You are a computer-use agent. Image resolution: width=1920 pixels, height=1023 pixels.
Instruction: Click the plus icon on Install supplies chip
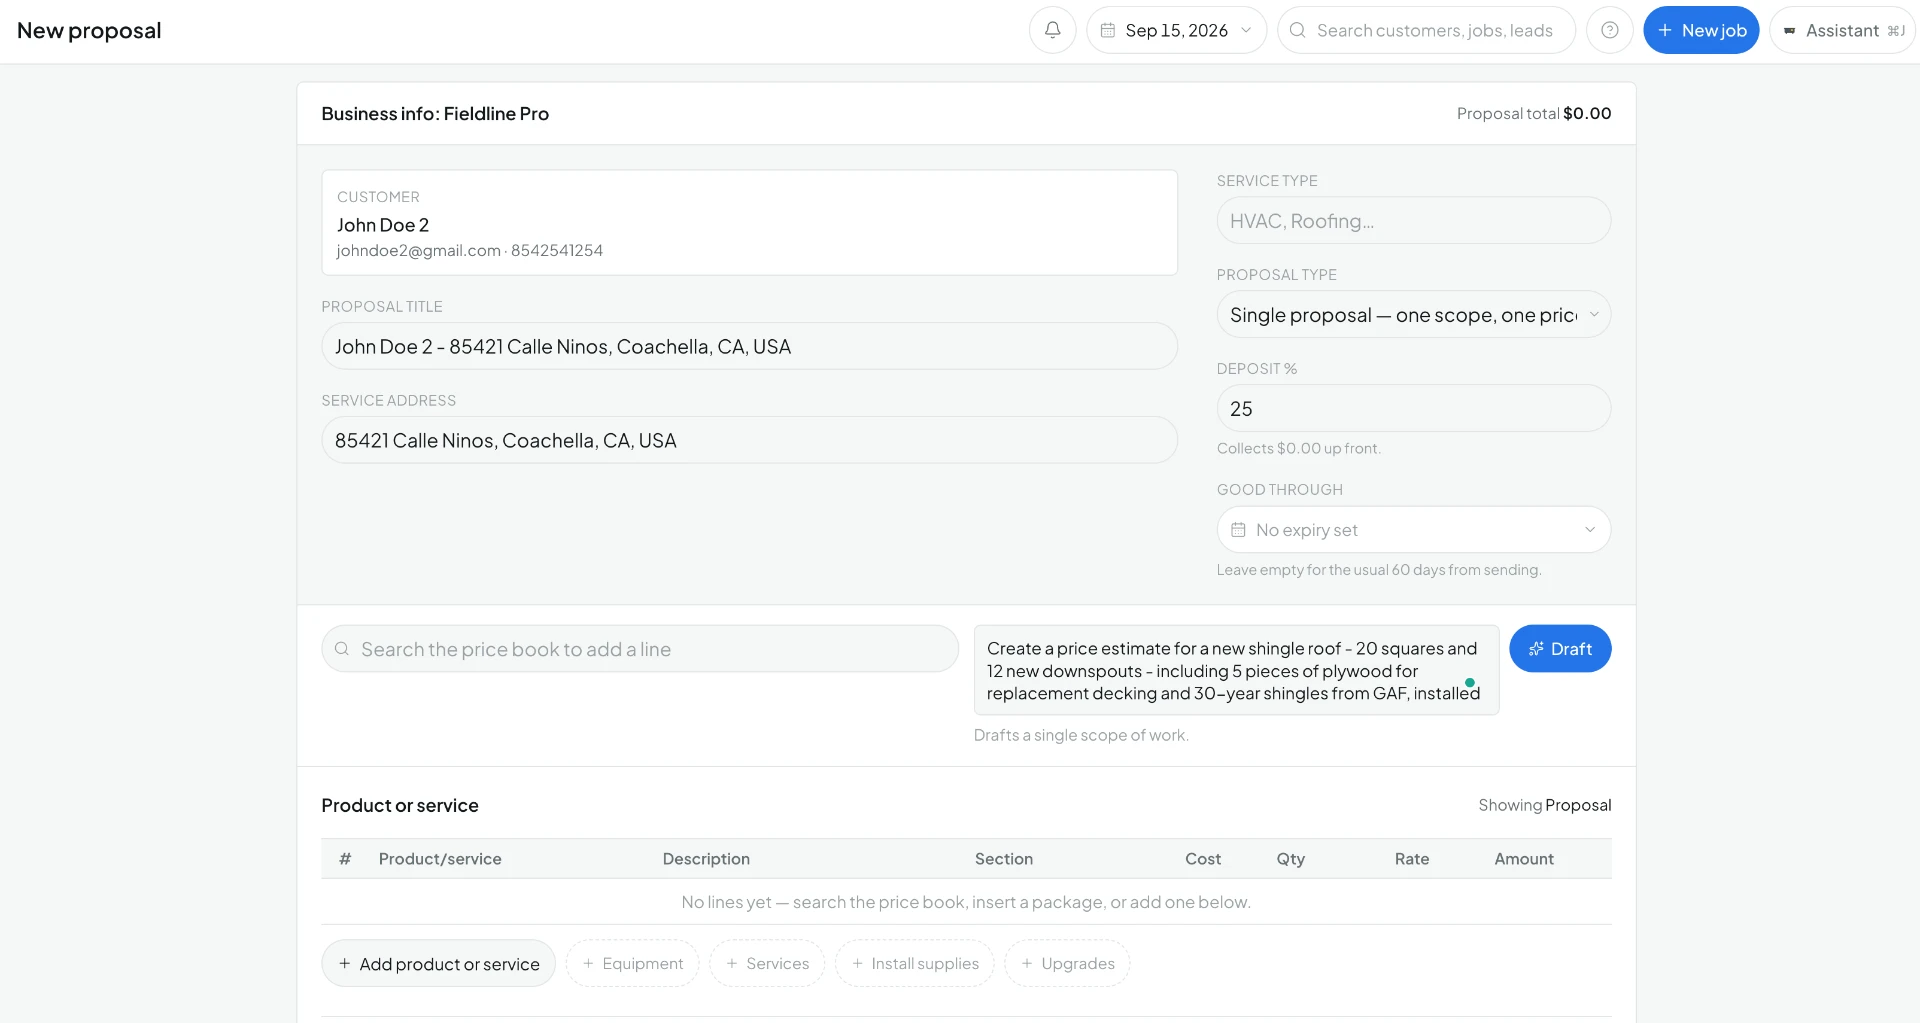pos(857,963)
